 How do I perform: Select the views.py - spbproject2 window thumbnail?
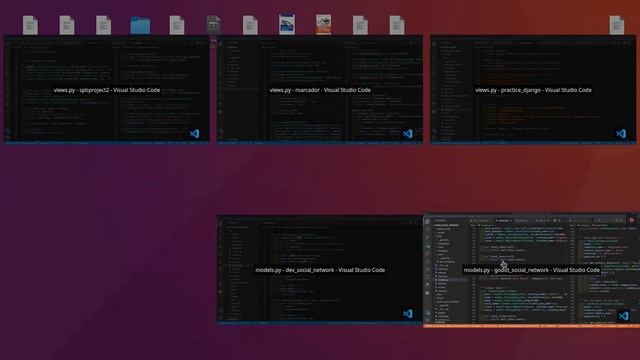(x=107, y=89)
